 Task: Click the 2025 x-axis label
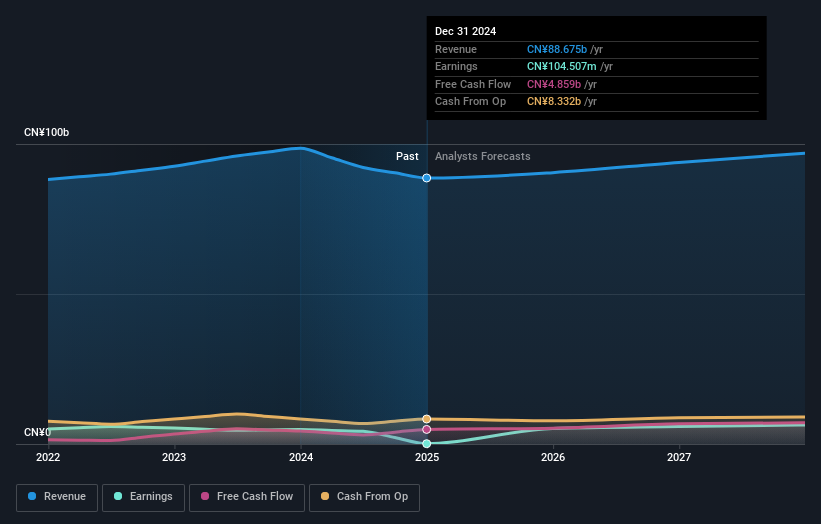[x=427, y=457]
